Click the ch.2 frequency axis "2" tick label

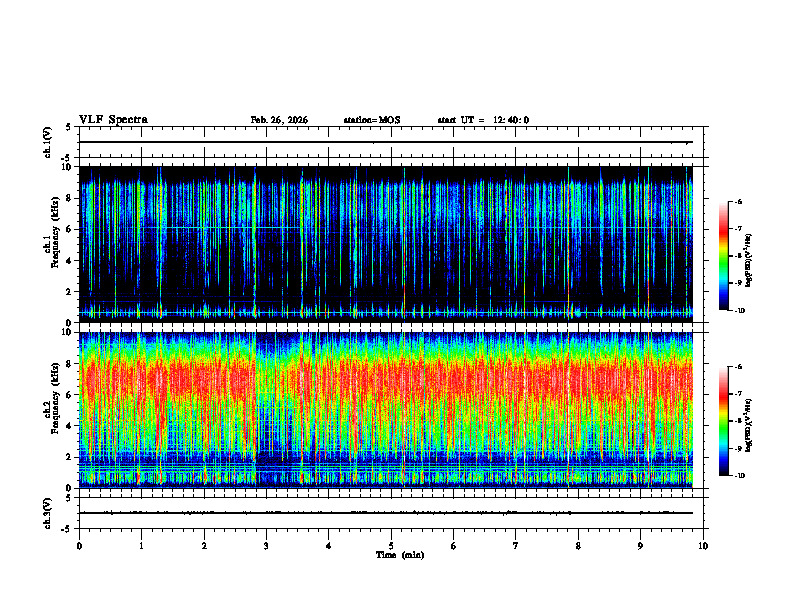pos(70,457)
